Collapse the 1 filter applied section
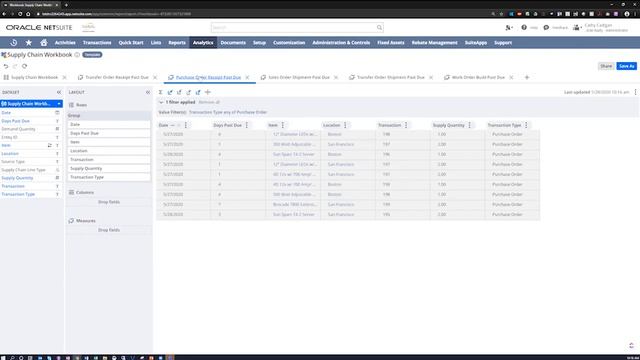The image size is (640, 360). click(x=161, y=102)
